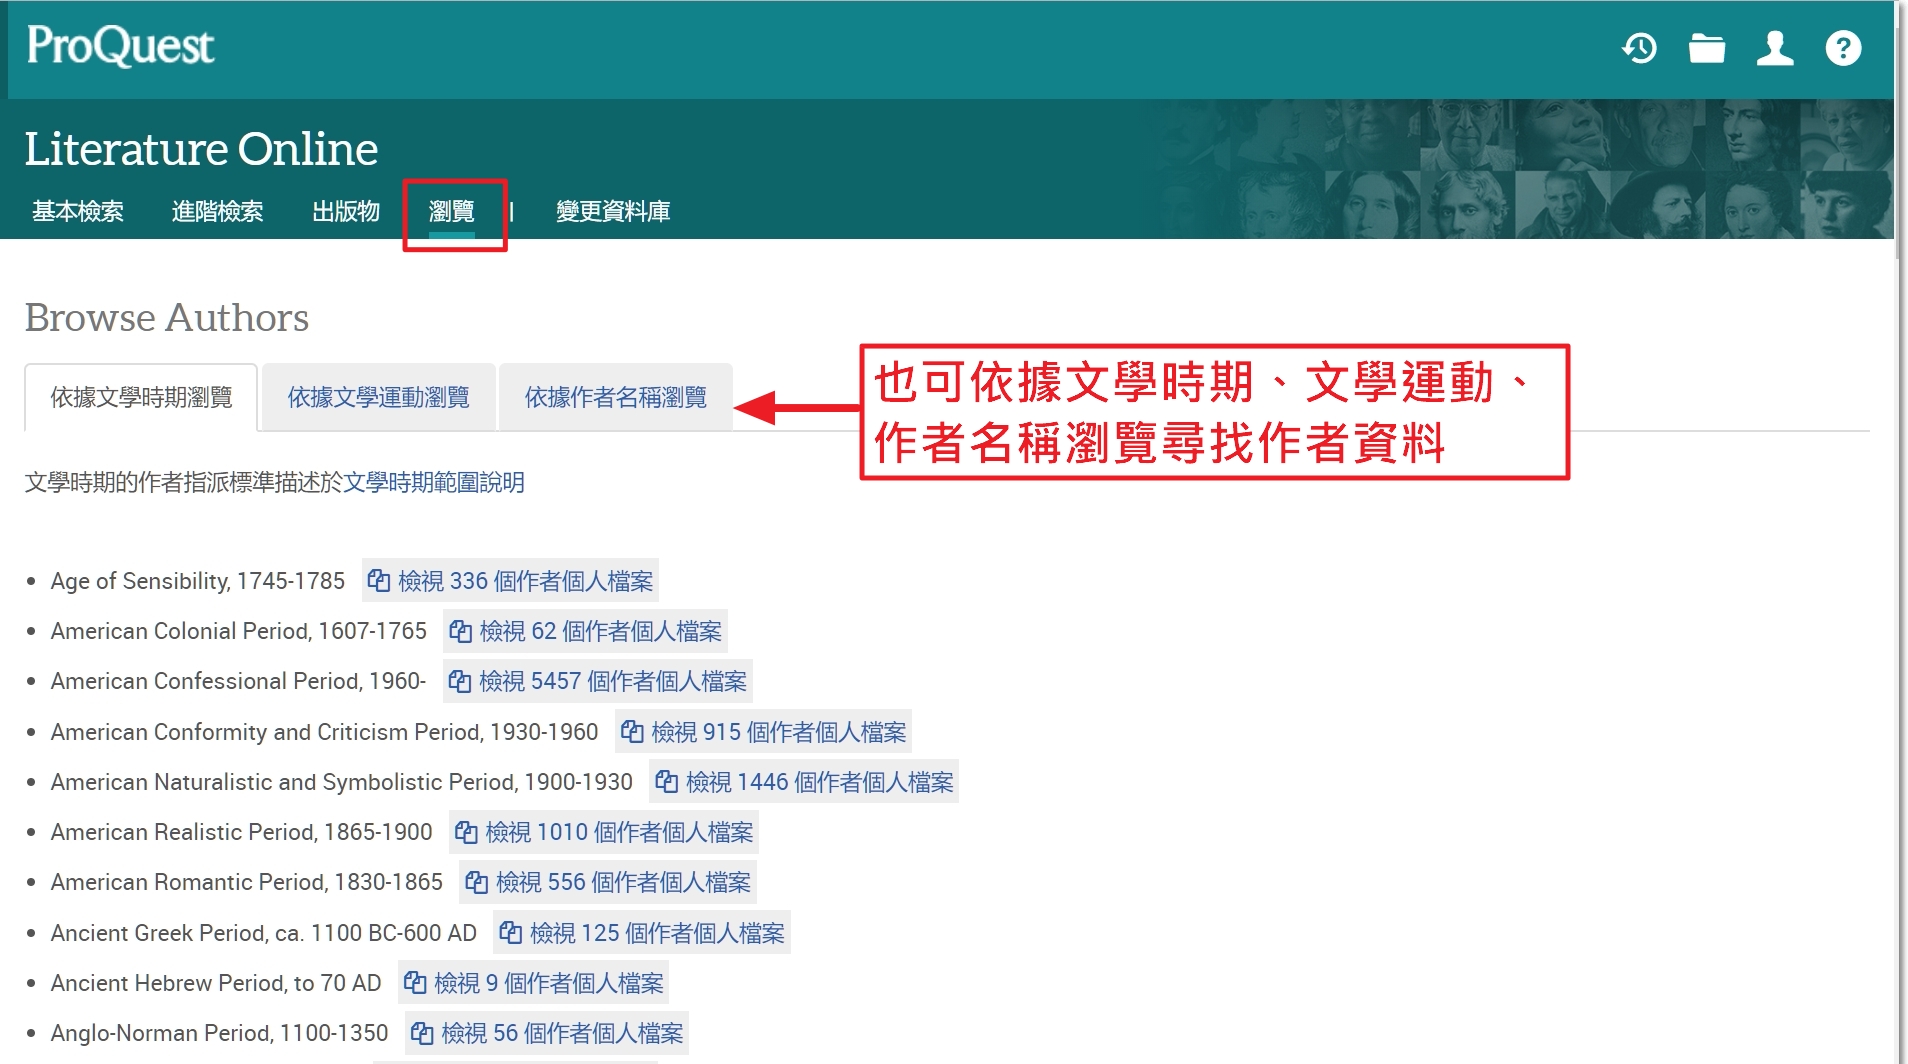The width and height of the screenshot is (1908, 1064).
Task: Click copy icon beside Anglo-Norman Period count
Action: (421, 1033)
